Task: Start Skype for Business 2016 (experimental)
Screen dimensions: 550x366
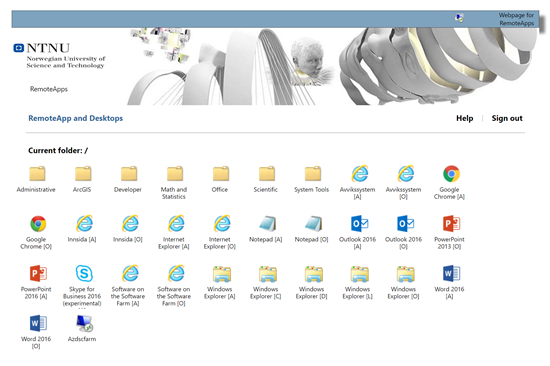Action: (82, 286)
